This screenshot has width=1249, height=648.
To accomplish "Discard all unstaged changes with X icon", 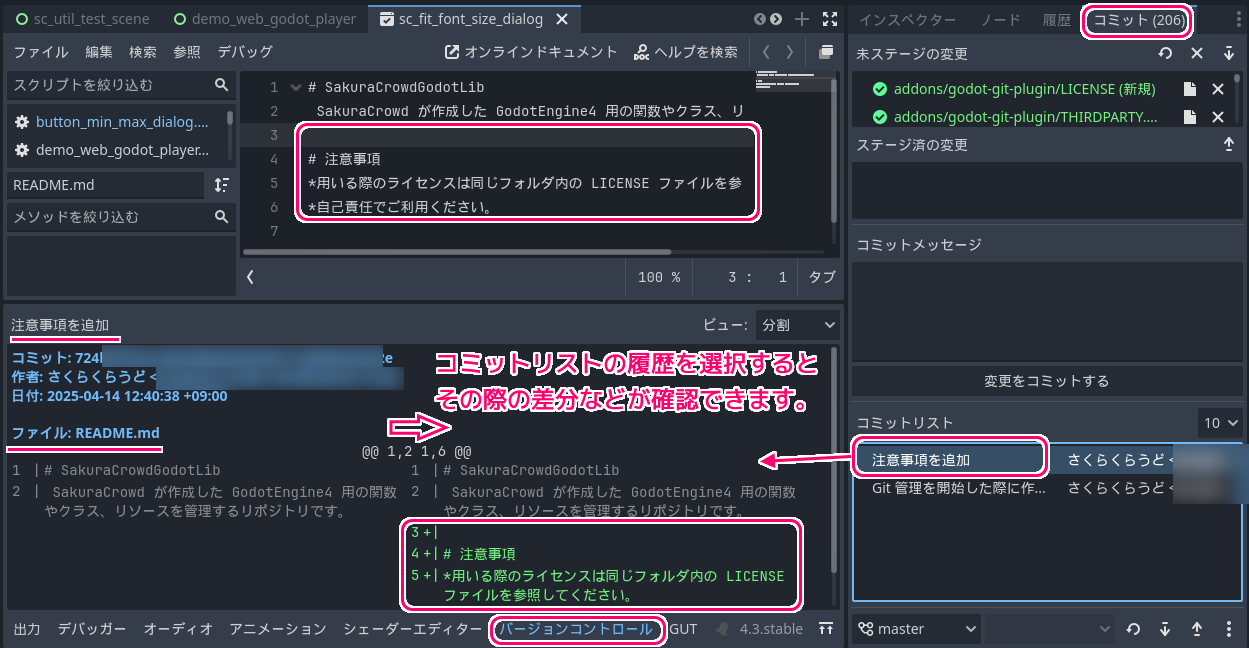I will (1197, 54).
